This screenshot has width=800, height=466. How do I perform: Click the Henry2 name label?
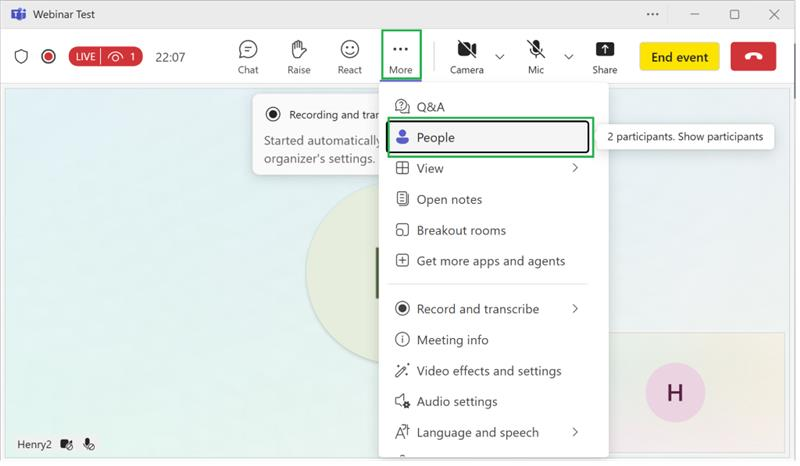pyautogui.click(x=34, y=444)
